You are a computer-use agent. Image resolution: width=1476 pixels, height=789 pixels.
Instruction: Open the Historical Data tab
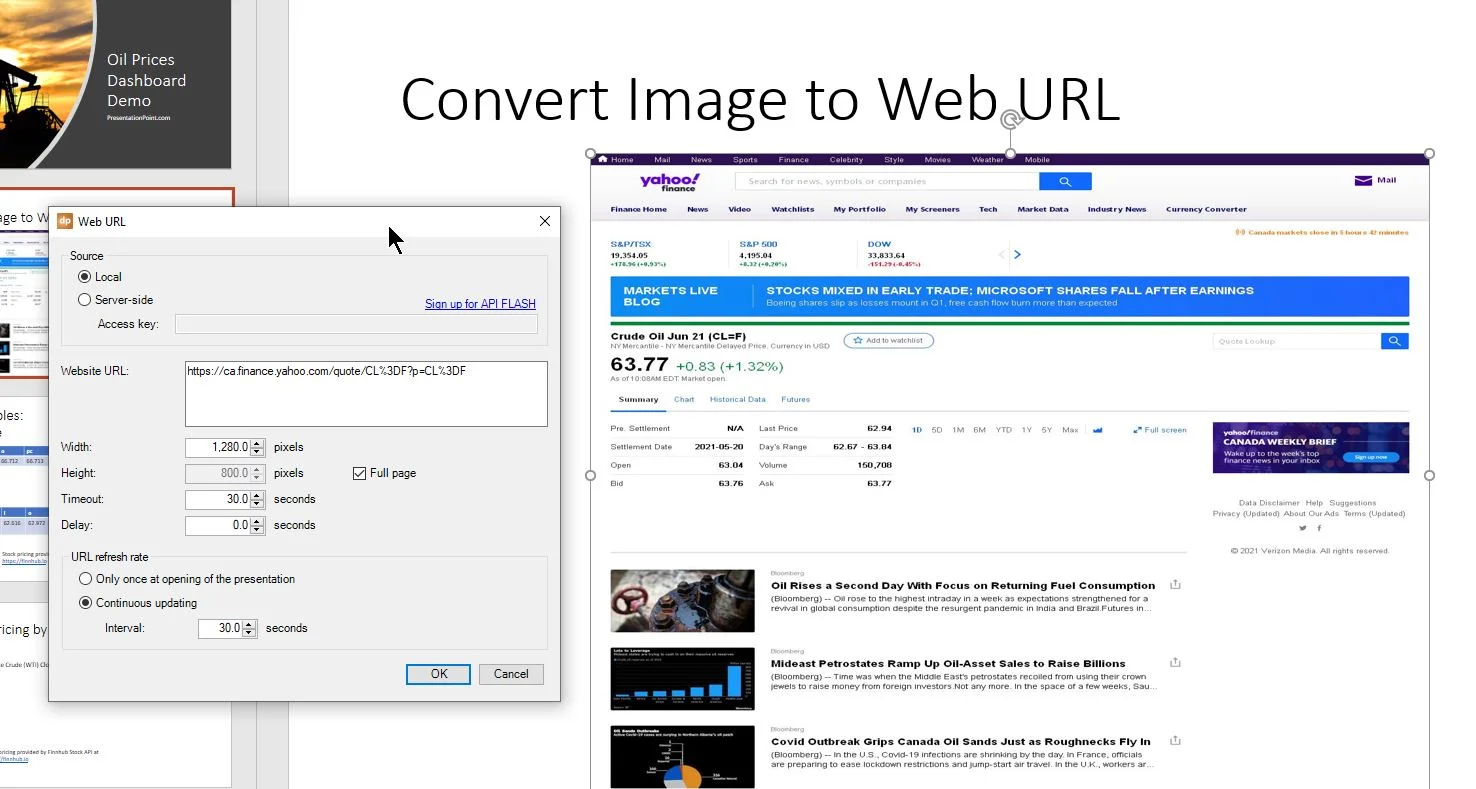point(738,400)
